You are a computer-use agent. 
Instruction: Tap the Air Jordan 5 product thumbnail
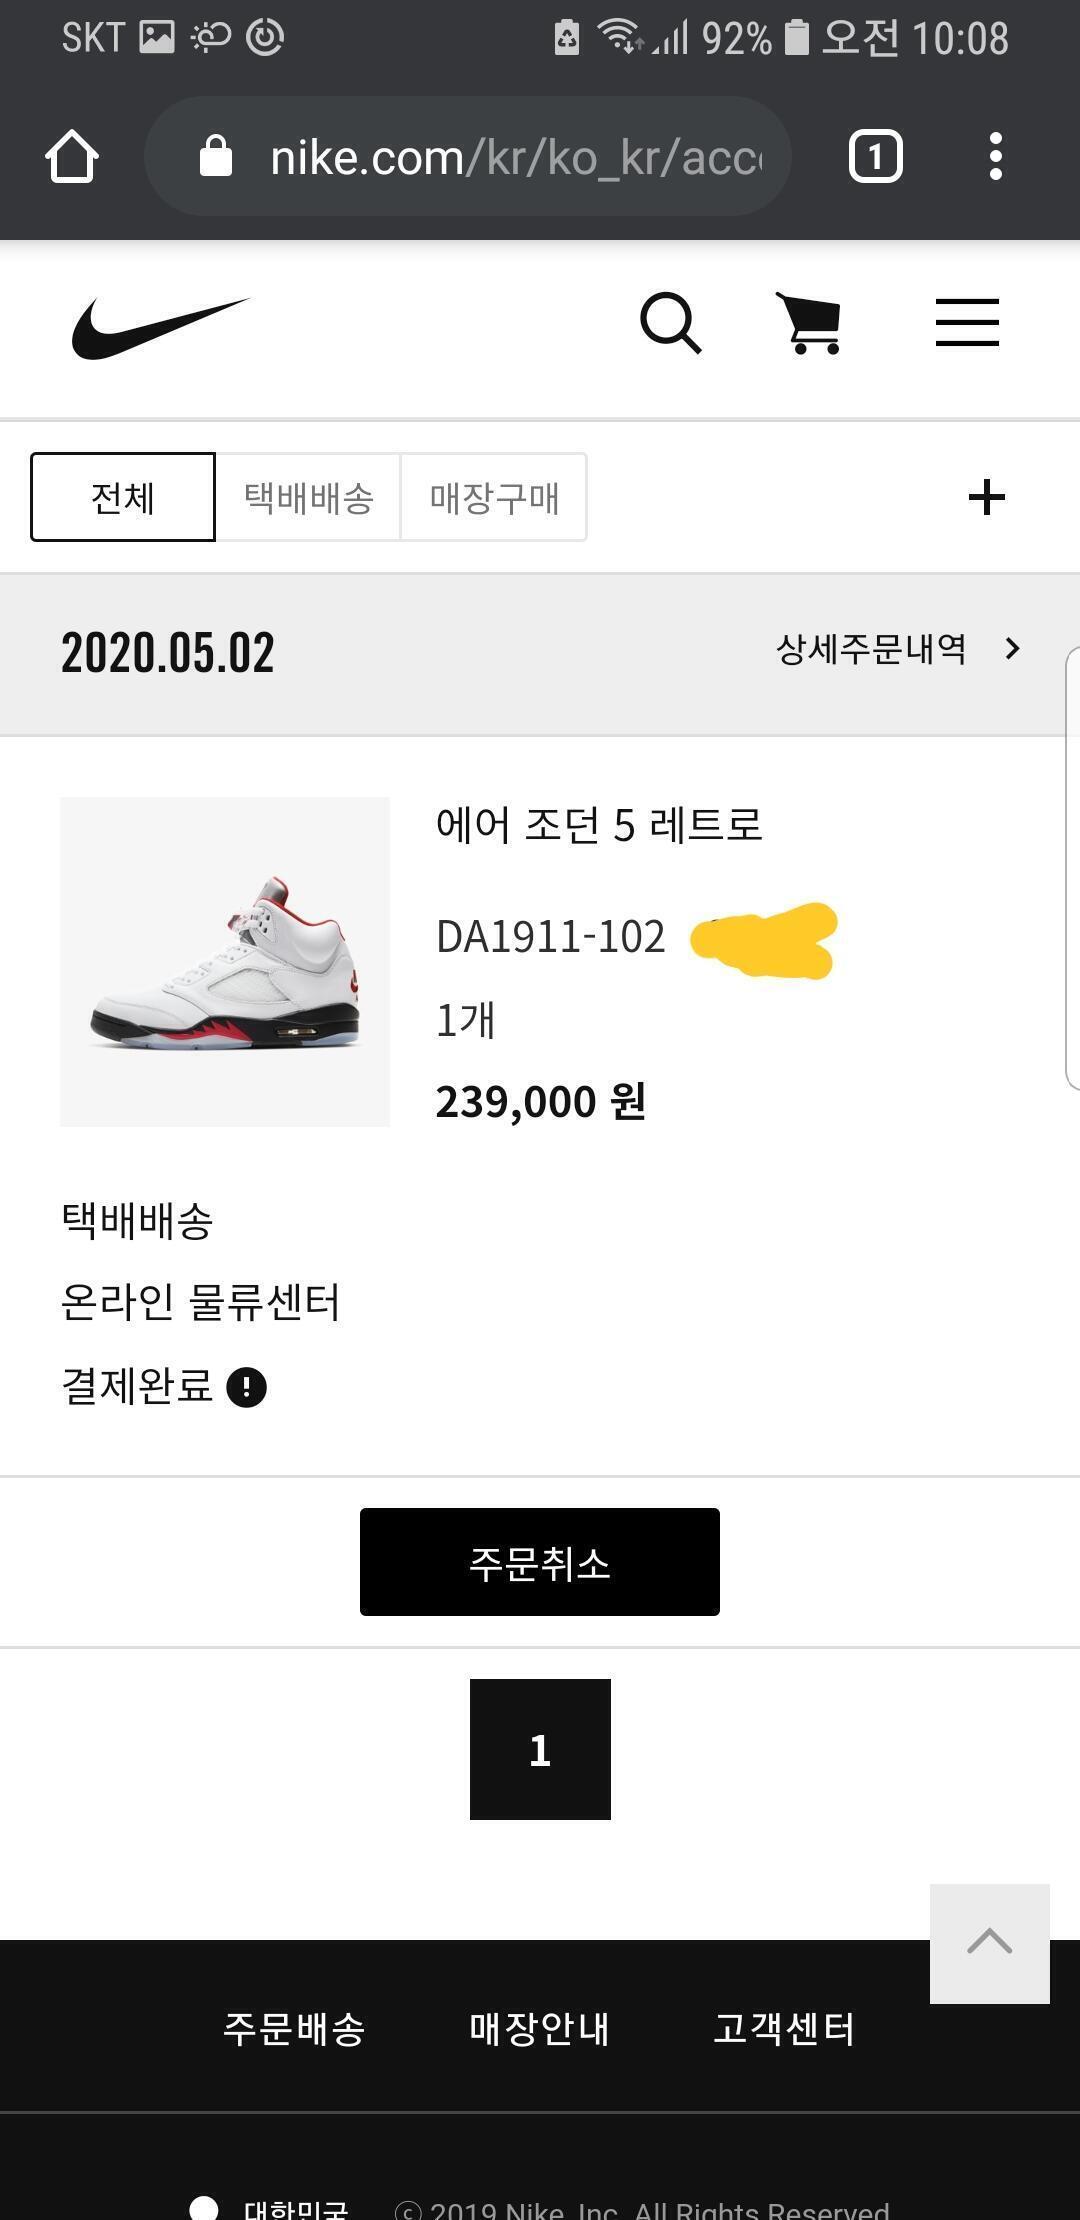(225, 961)
